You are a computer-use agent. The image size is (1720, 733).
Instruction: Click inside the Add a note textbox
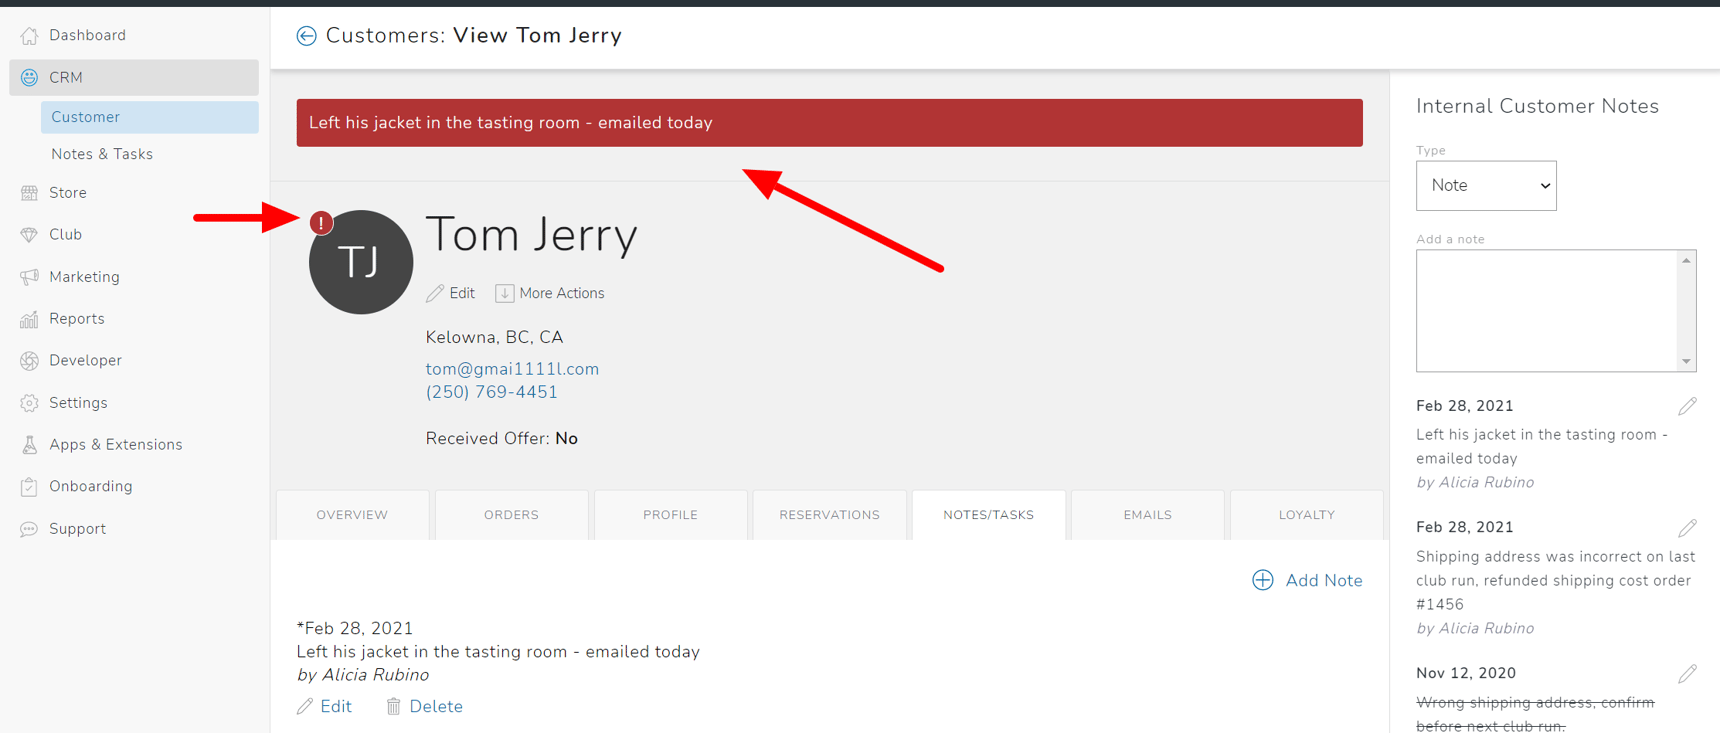point(1546,310)
